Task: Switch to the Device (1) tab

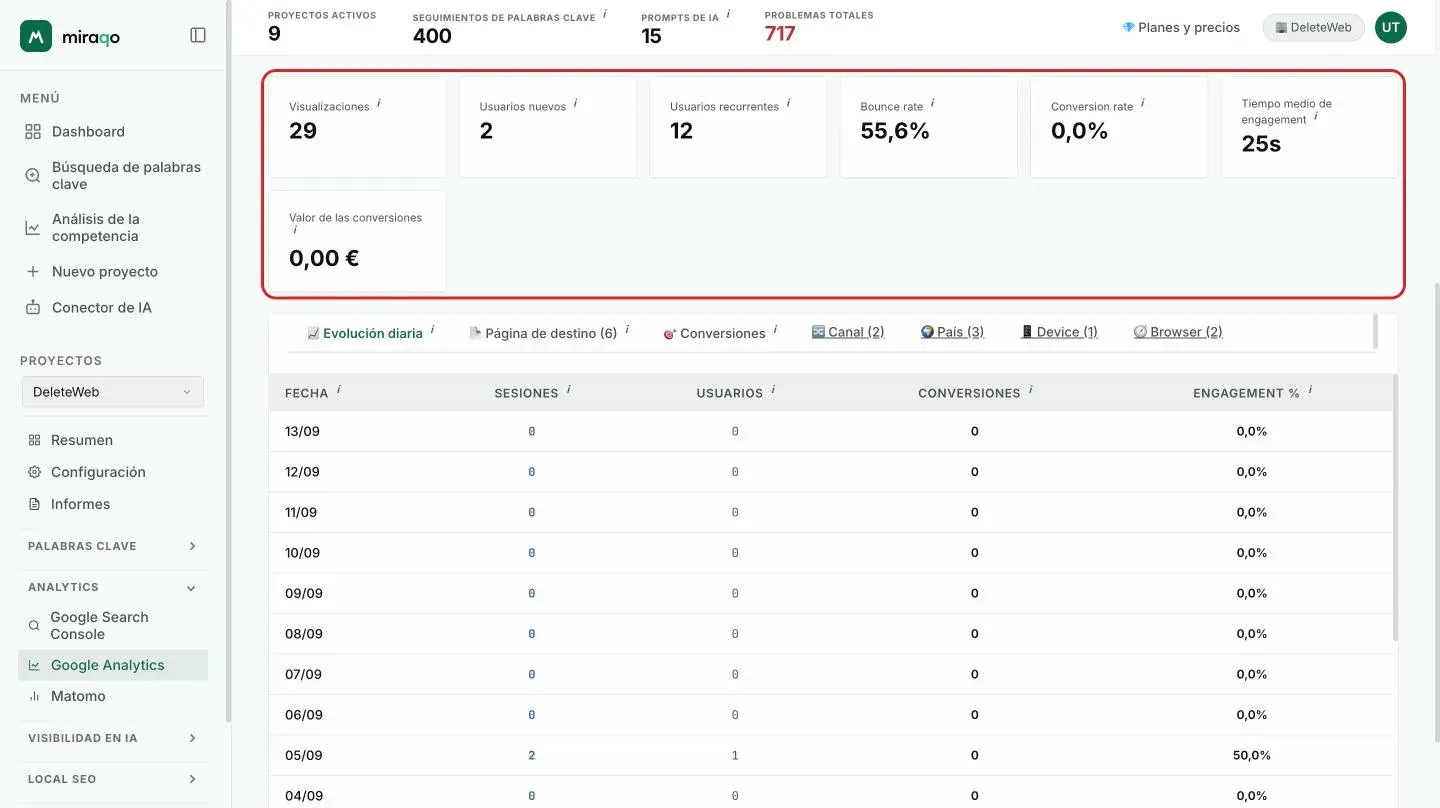Action: click(1059, 332)
